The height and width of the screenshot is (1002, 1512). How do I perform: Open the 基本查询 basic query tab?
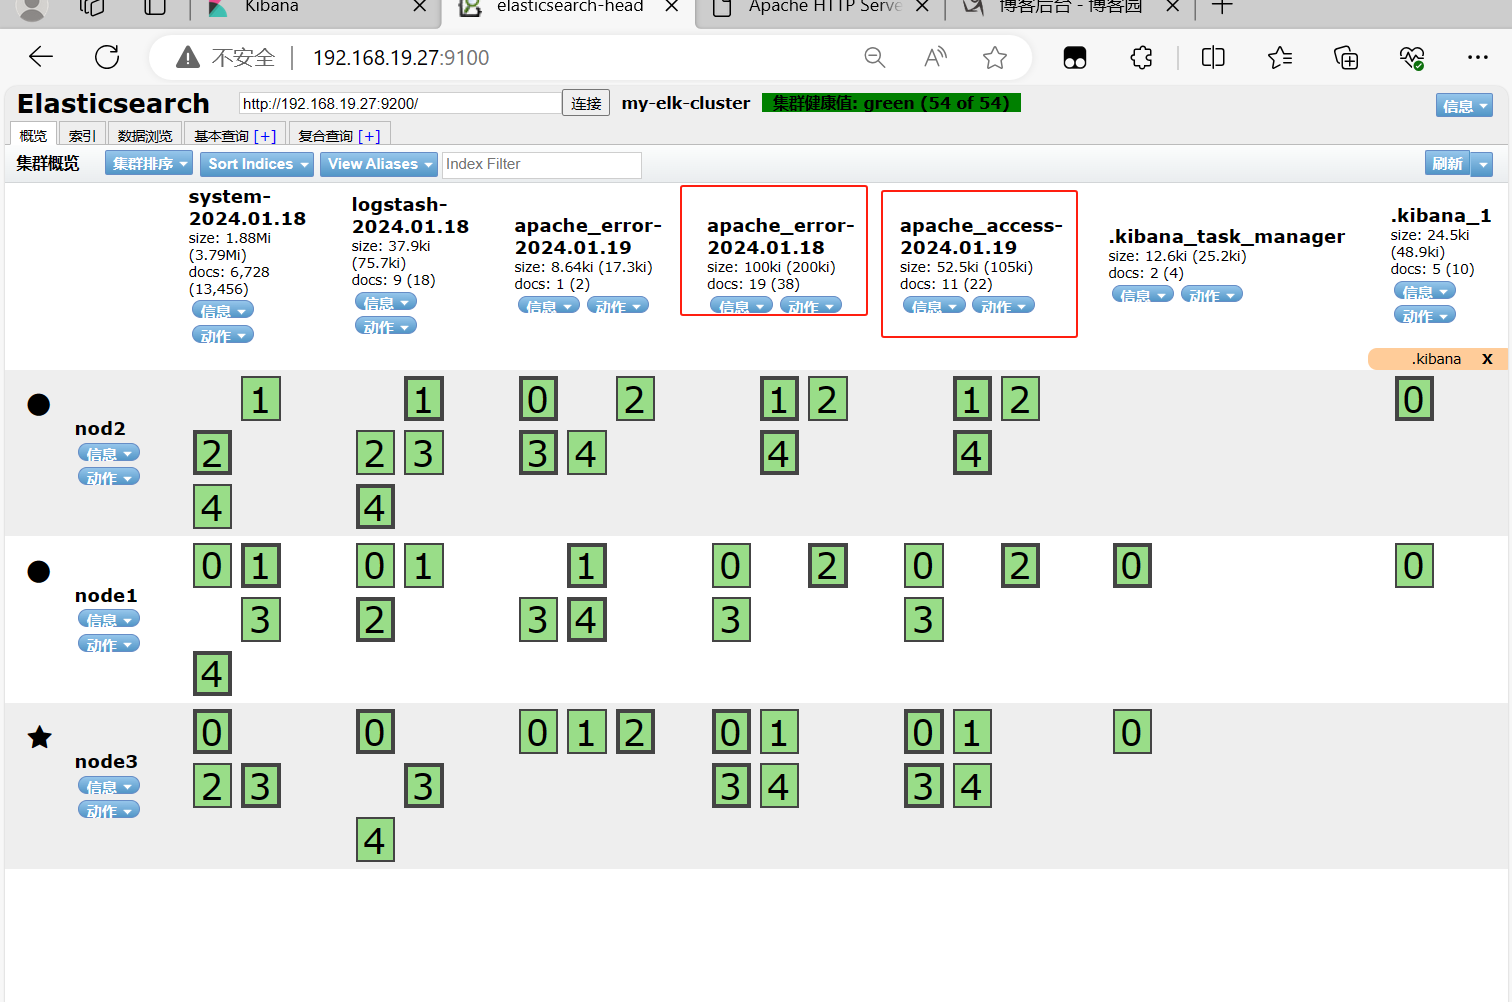coord(235,135)
